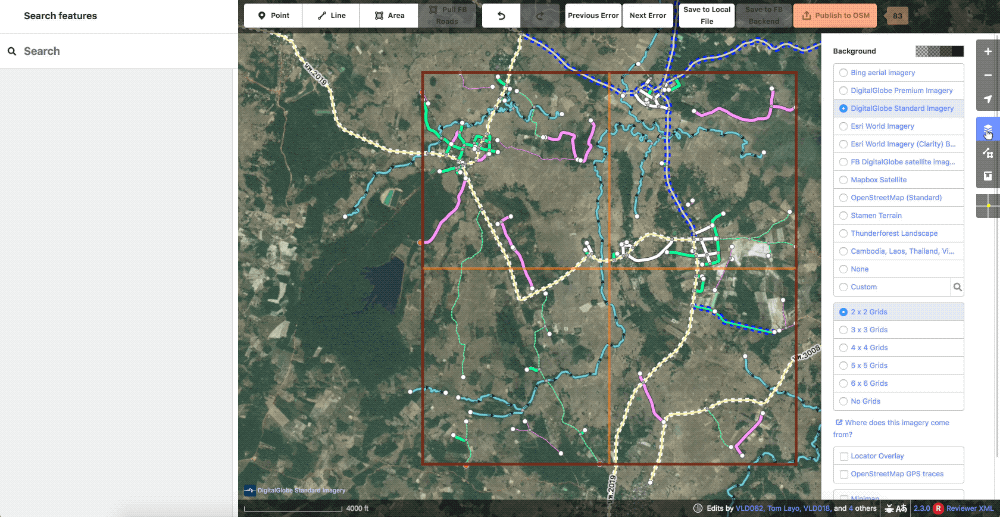Viewport: 1000px width, 517px height.
Task: Open the Tom Layo contributor link
Action: pos(783,509)
